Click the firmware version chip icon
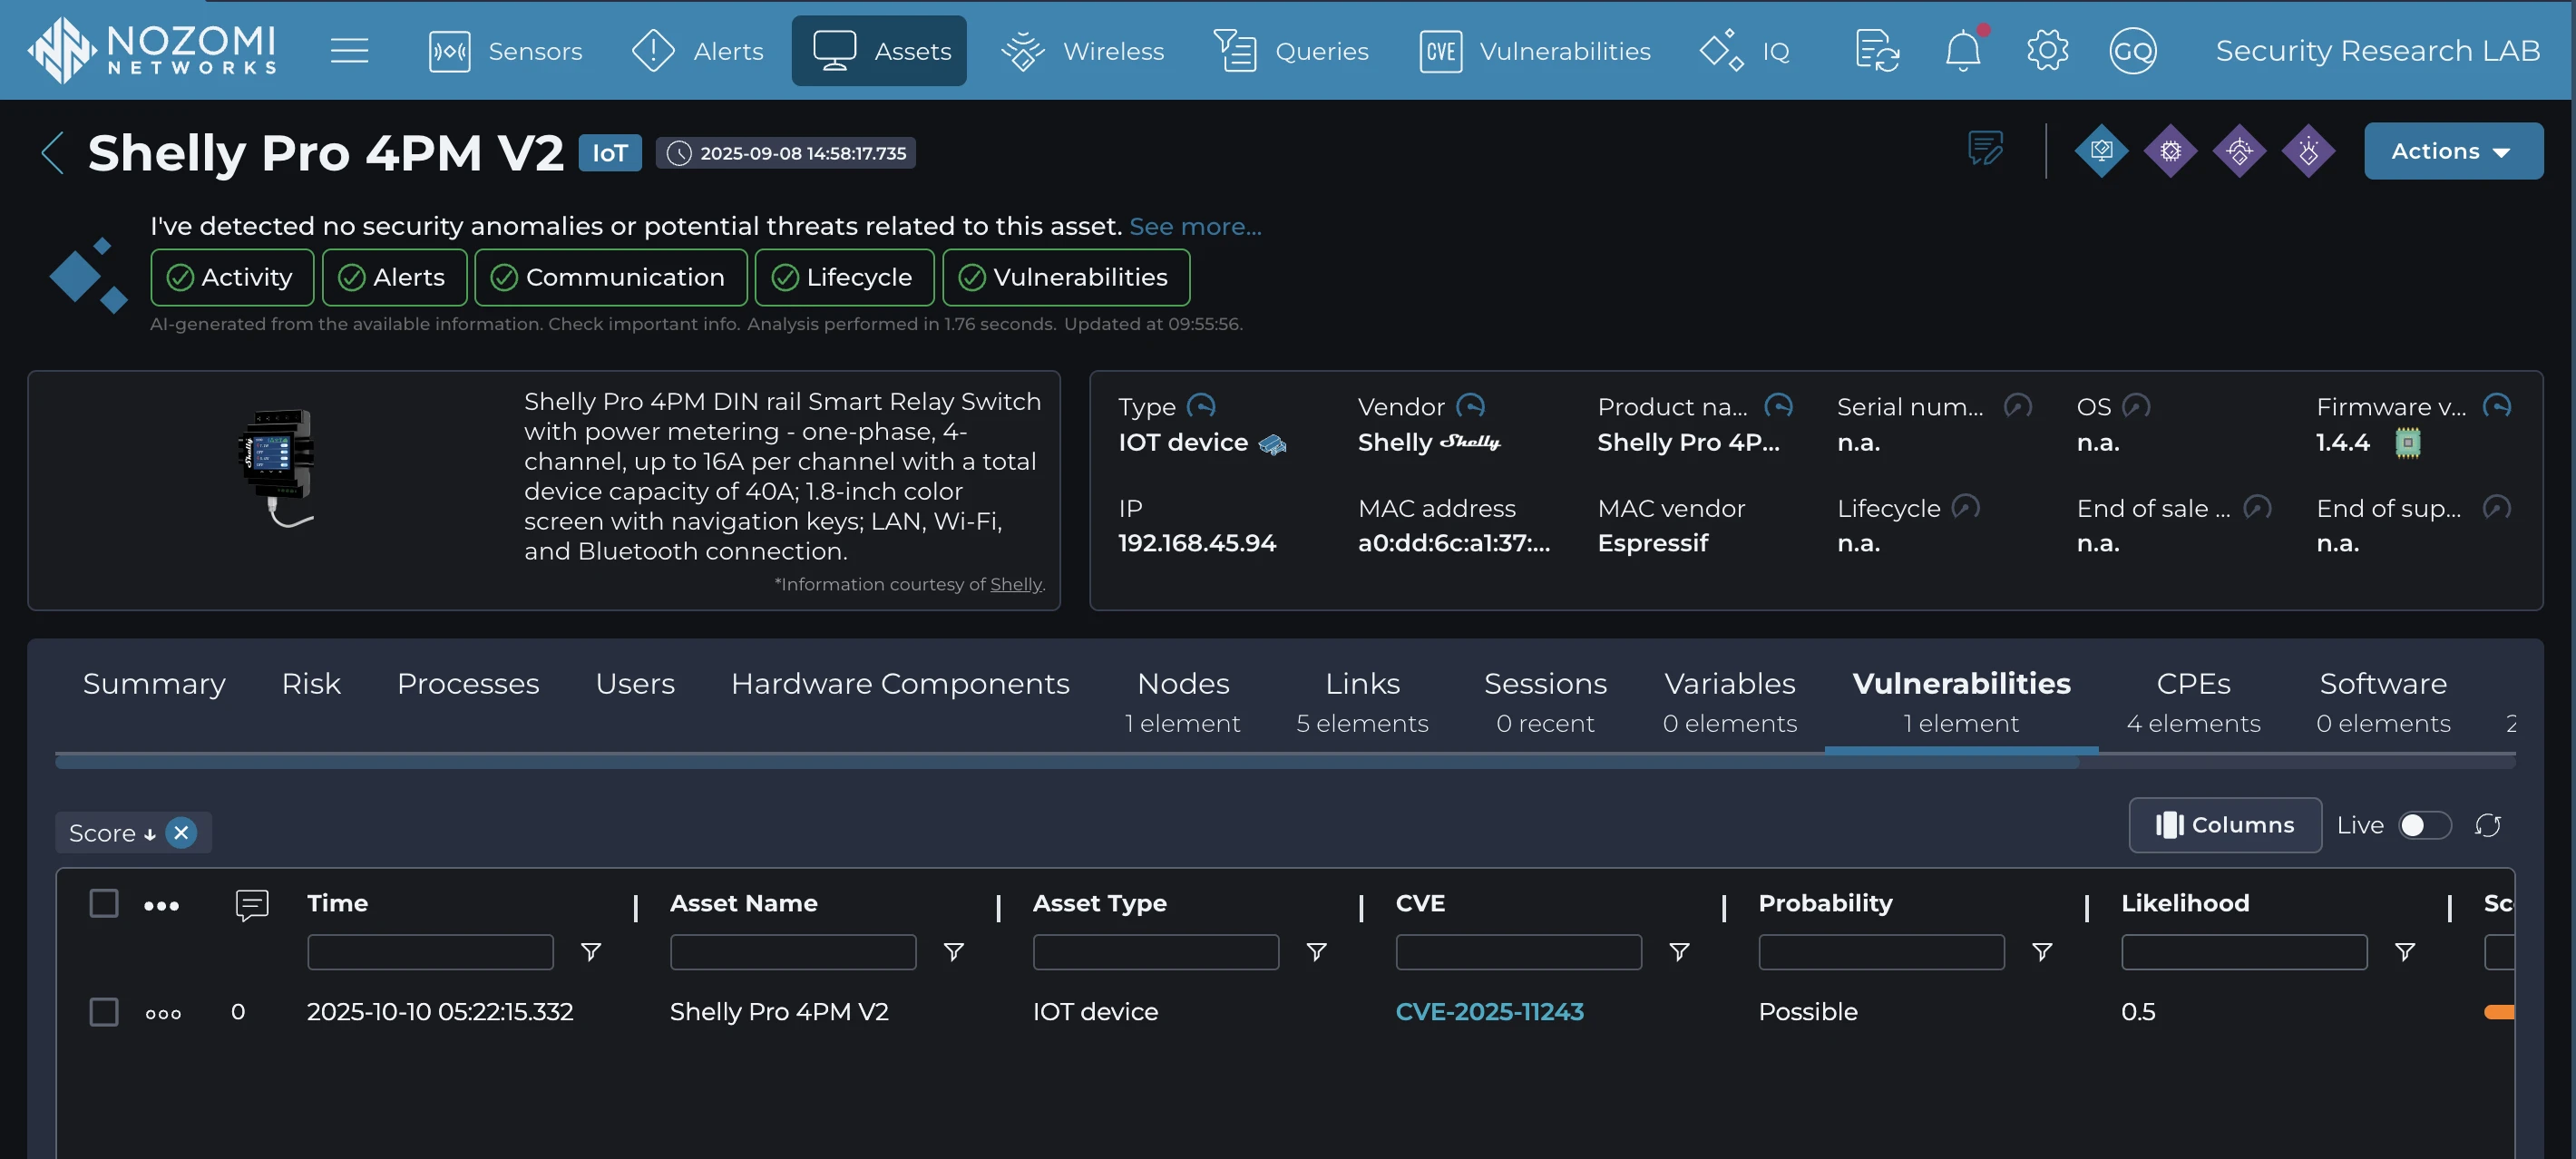This screenshot has height=1159, width=2576. pos(2407,442)
